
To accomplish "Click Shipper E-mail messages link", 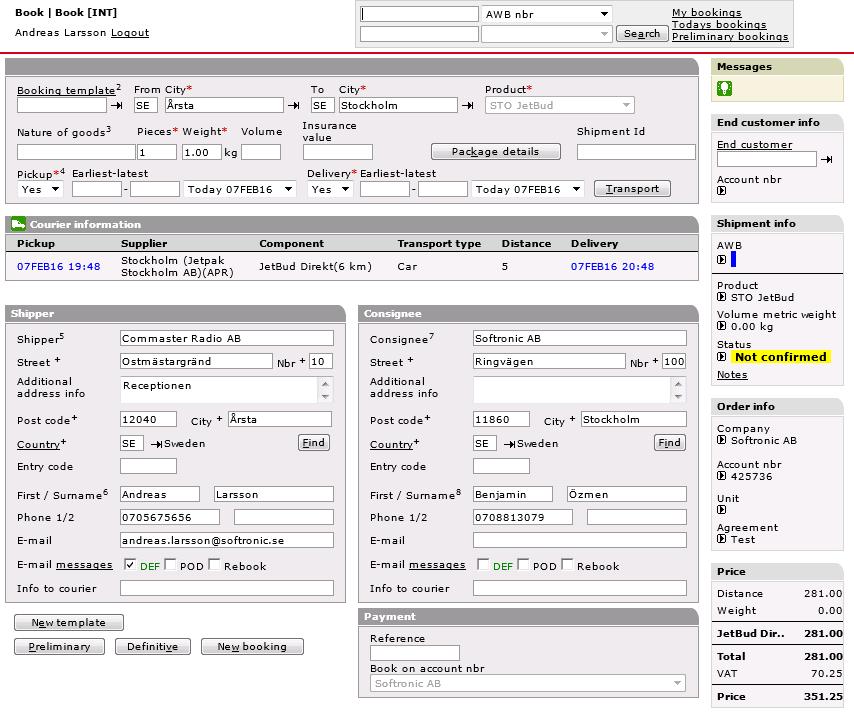I will pyautogui.click(x=84, y=564).
